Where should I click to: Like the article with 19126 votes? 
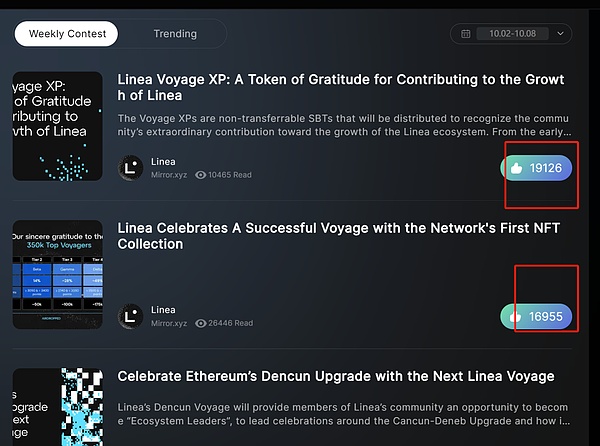536,168
